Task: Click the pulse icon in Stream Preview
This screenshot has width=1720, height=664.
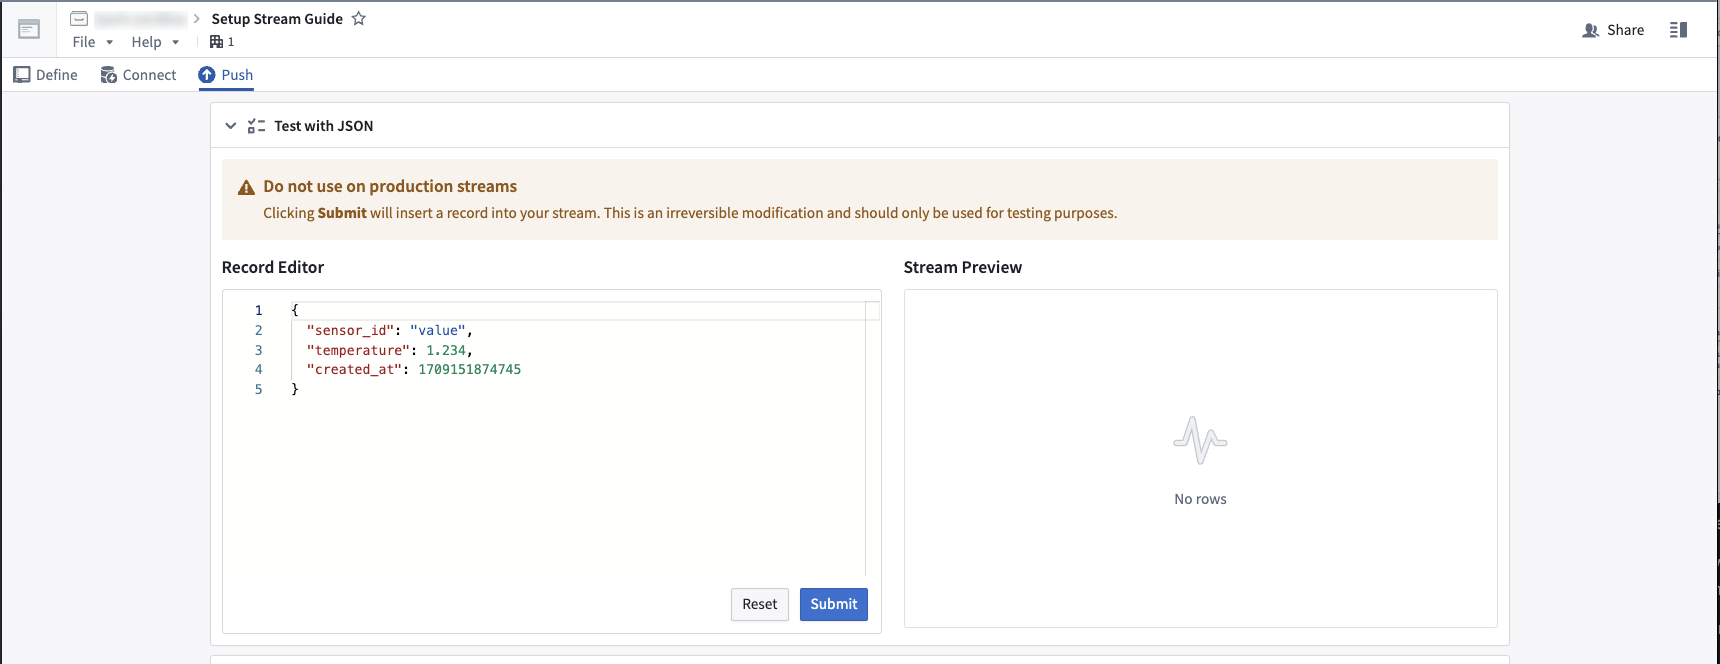Action: pos(1200,440)
